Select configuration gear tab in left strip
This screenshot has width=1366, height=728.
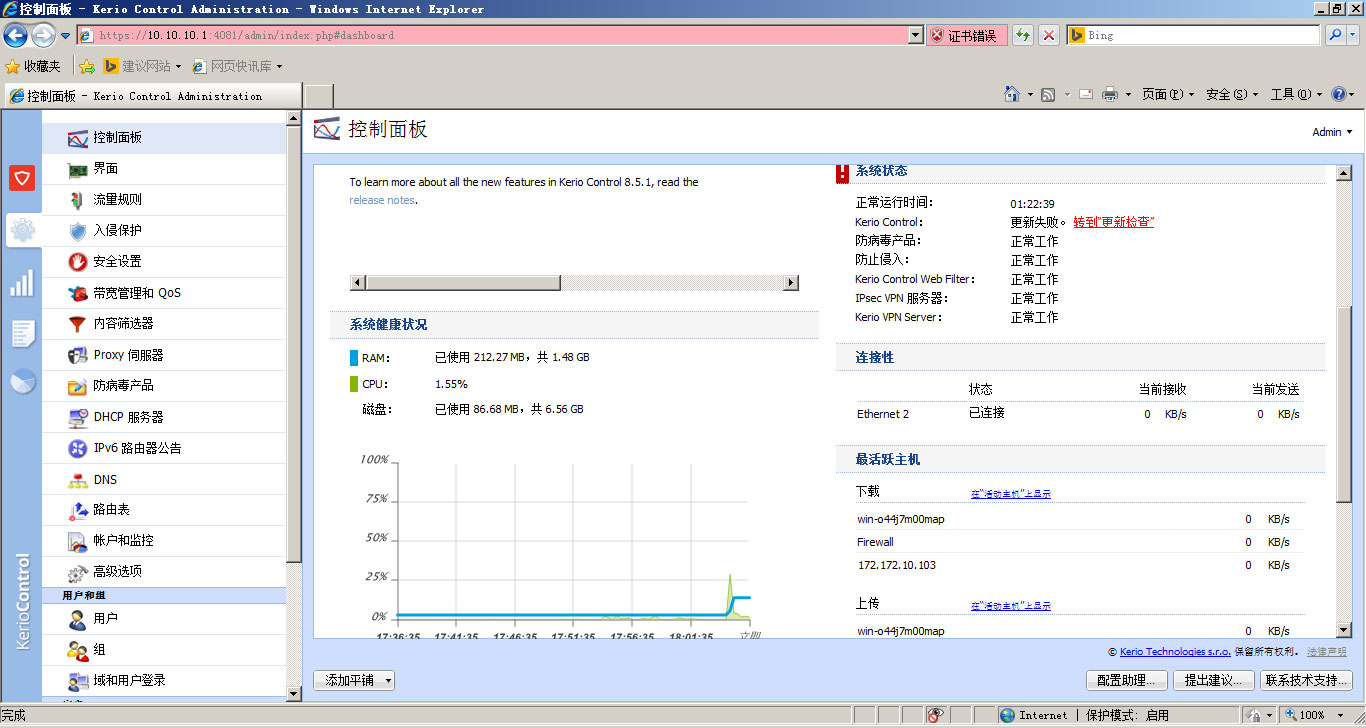(22, 231)
